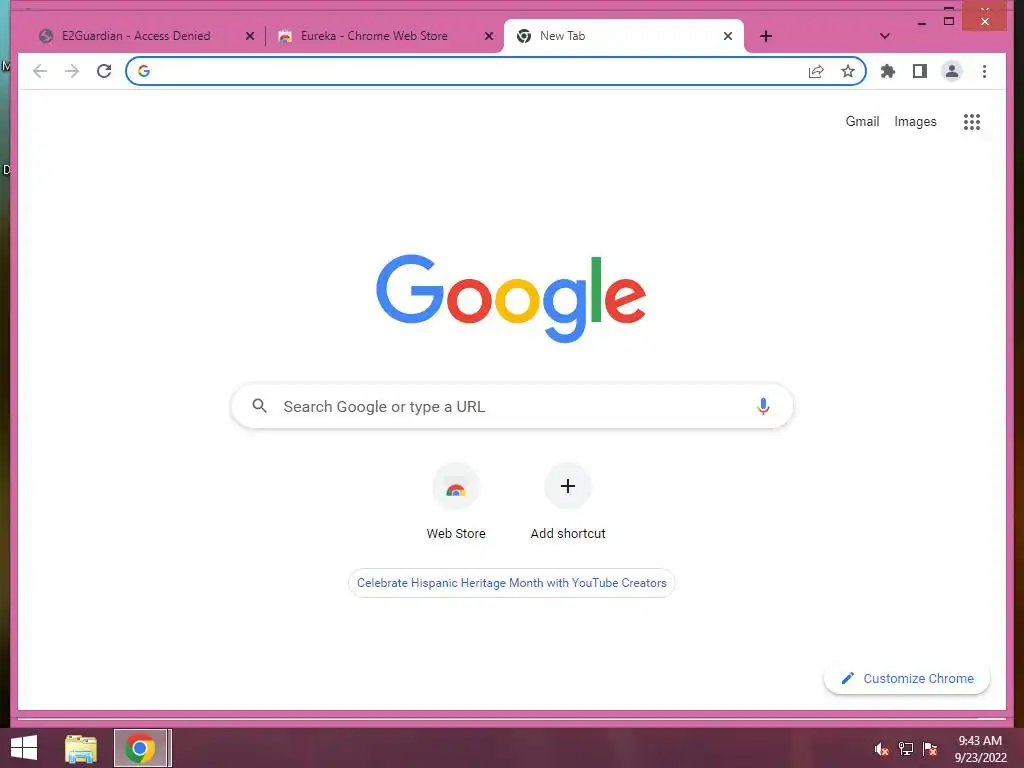The image size is (1024, 768).
Task: Click Customize Chrome button
Action: coord(906,679)
